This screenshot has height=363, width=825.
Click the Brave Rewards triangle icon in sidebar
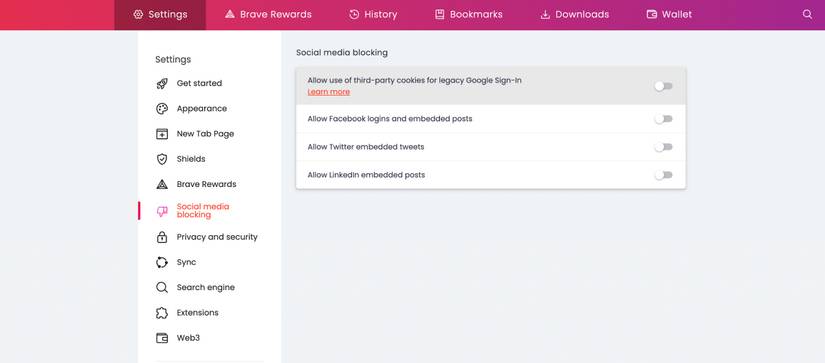(x=162, y=185)
